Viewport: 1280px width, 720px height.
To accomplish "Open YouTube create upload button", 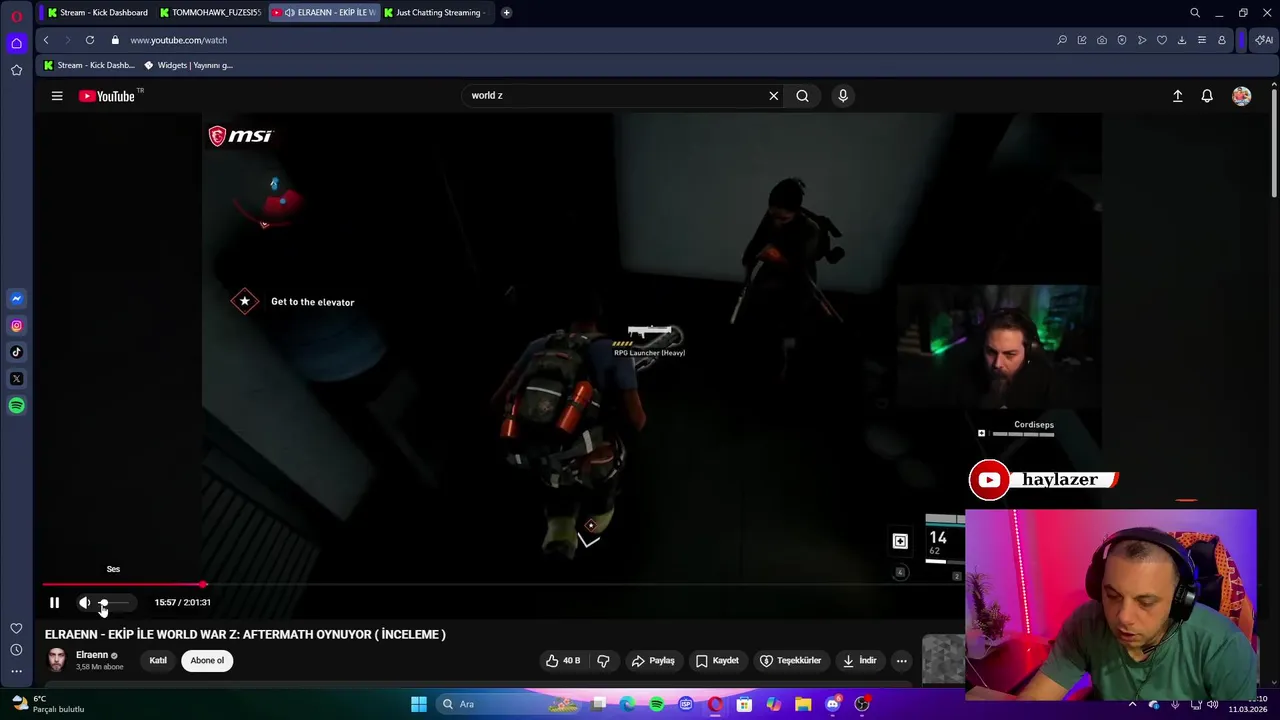I will click(x=1178, y=96).
